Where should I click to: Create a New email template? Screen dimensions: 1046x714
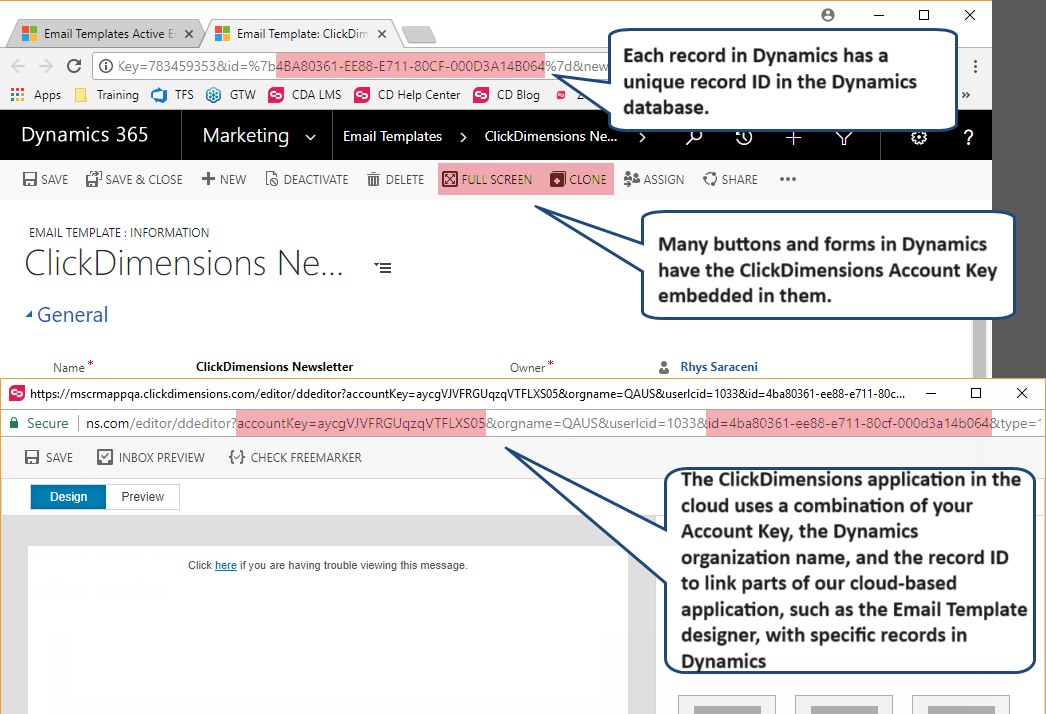[x=224, y=180]
